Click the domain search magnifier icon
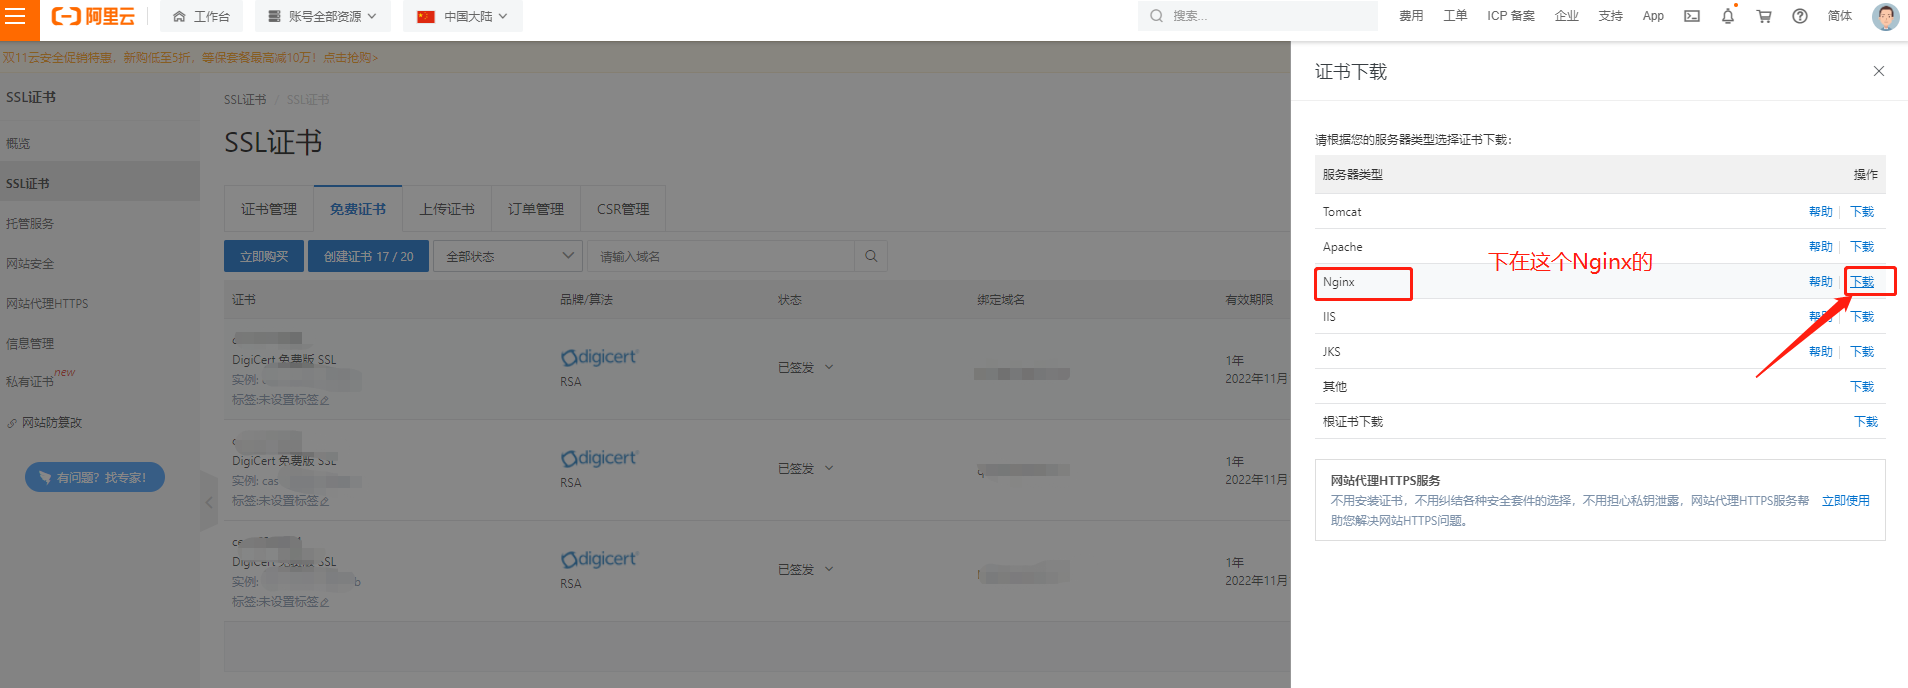1908x688 pixels. click(871, 257)
